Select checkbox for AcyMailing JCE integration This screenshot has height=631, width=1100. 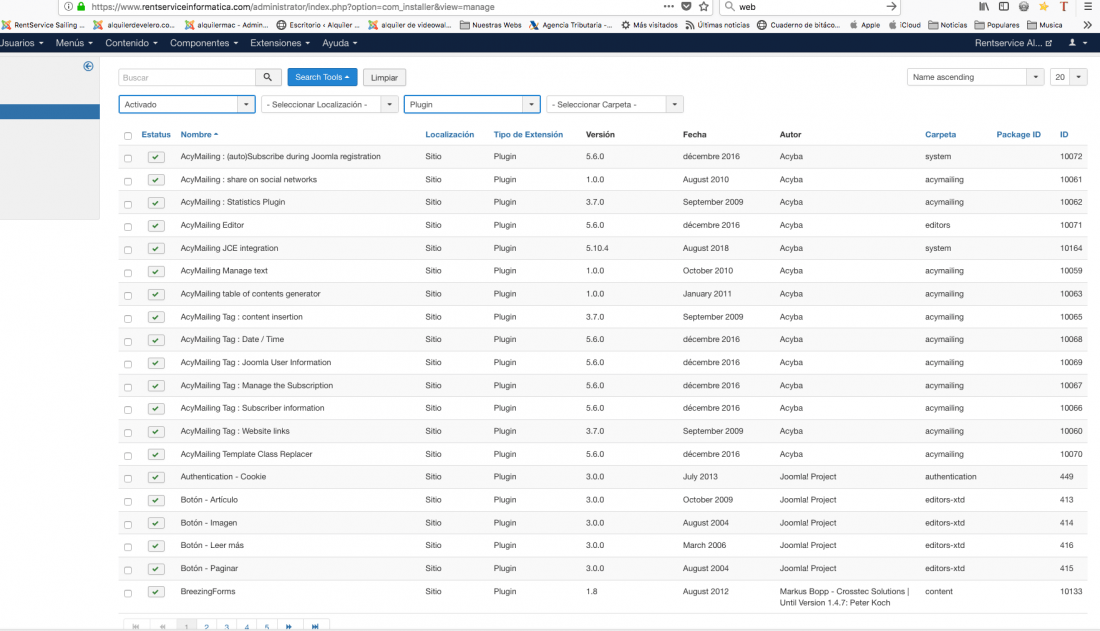[128, 249]
